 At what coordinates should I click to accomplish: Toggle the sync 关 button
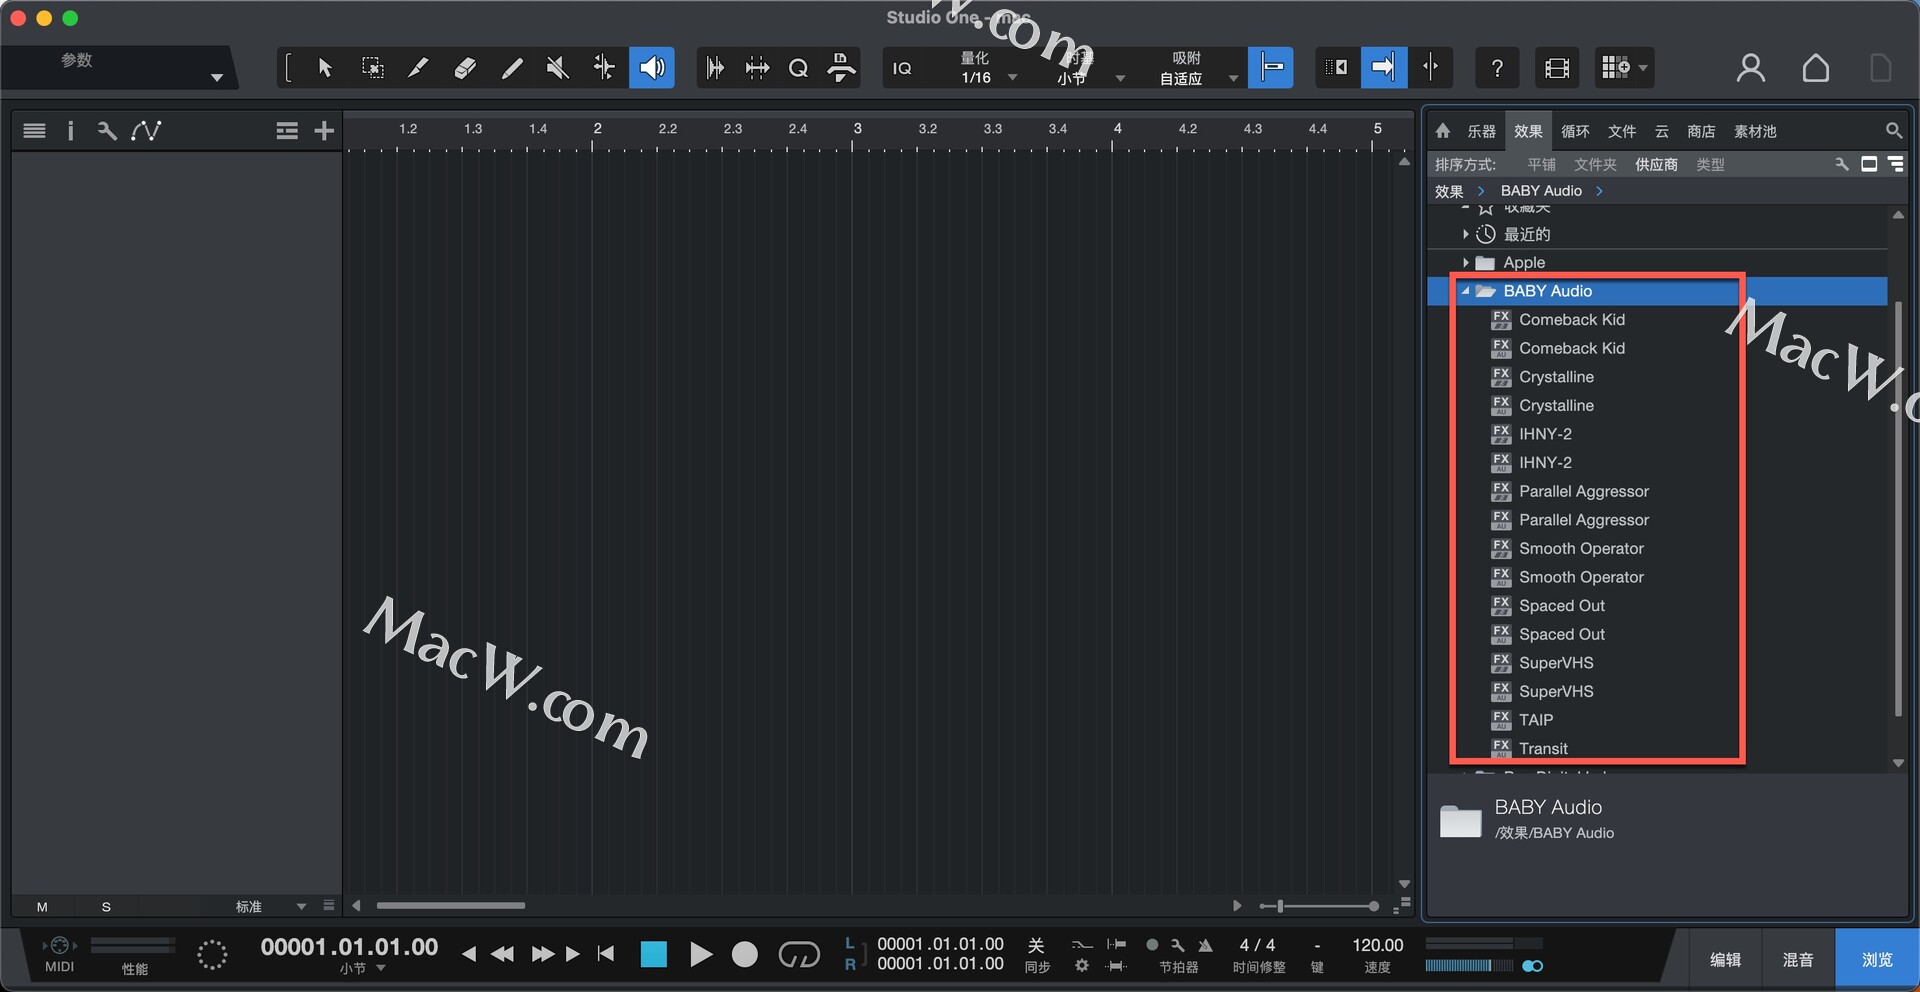(1036, 945)
